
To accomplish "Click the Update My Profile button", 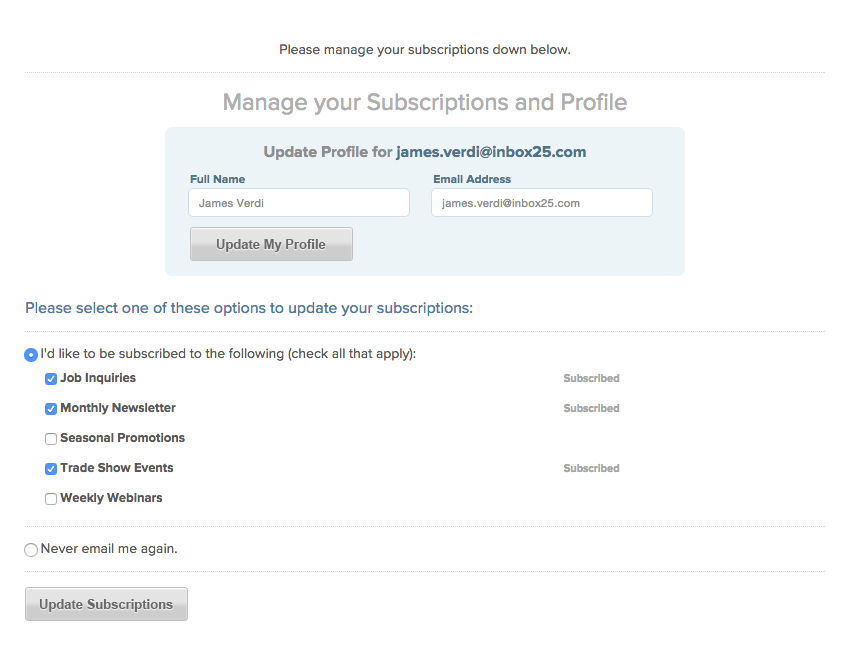I will pos(271,244).
